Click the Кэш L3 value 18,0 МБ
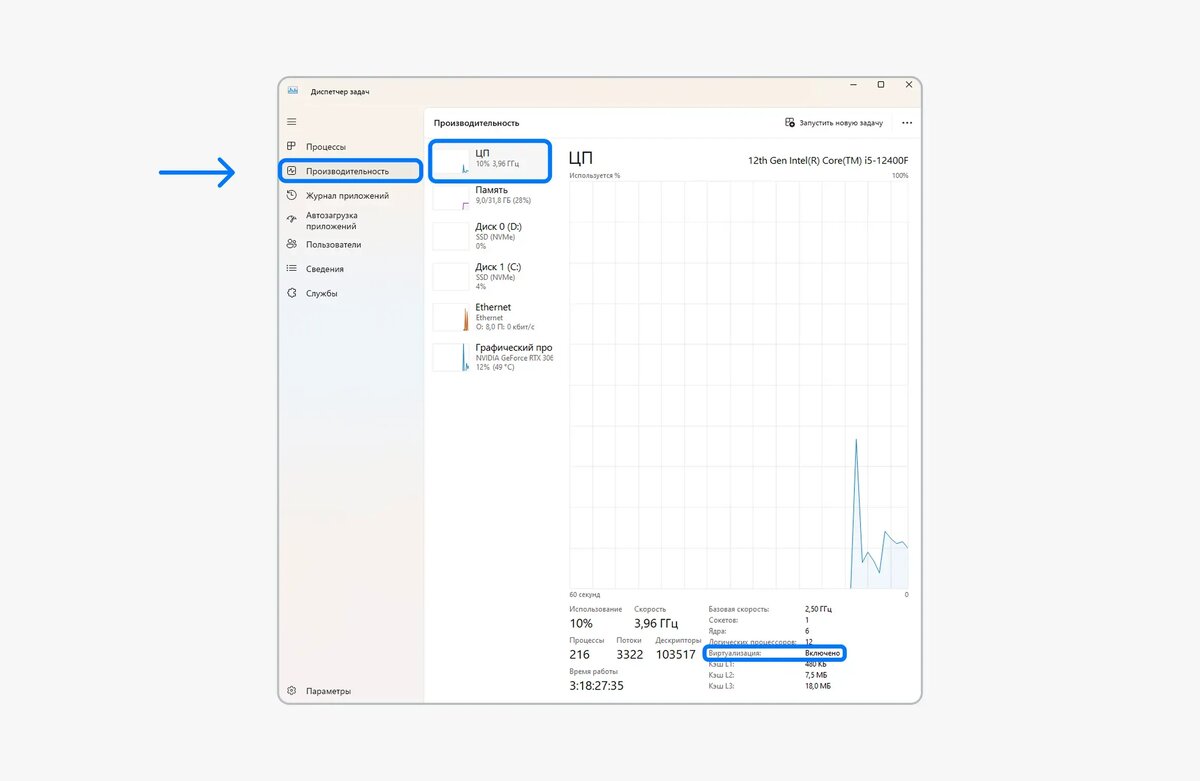Viewport: 1200px width, 781px height. [818, 686]
